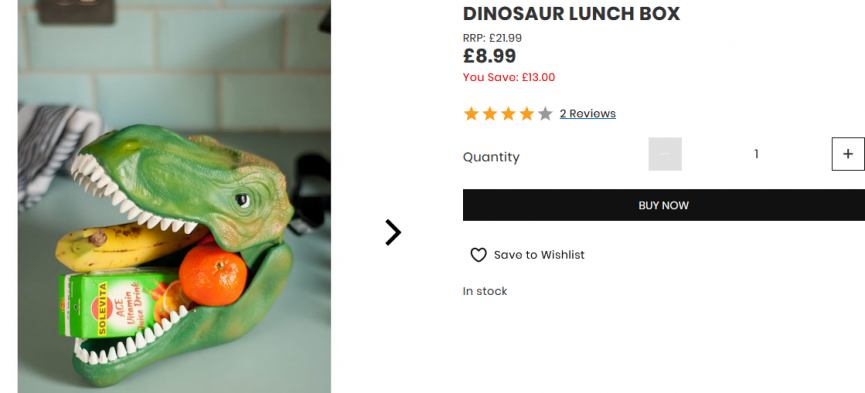Click the Quantity label
The height and width of the screenshot is (393, 865).
click(491, 157)
